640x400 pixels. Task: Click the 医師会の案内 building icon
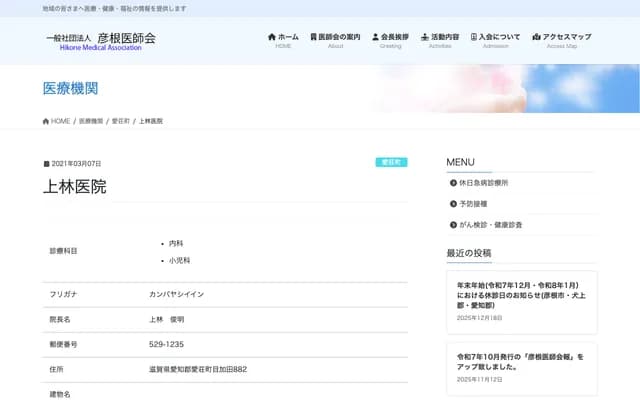pos(310,37)
